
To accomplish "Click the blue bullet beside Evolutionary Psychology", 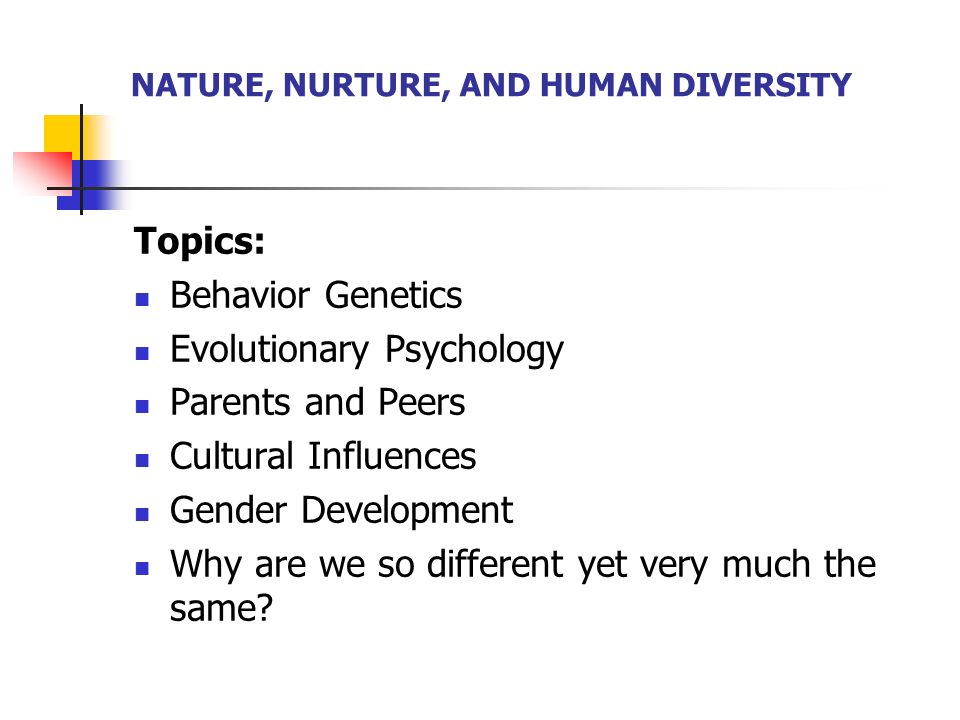I will pos(143,353).
